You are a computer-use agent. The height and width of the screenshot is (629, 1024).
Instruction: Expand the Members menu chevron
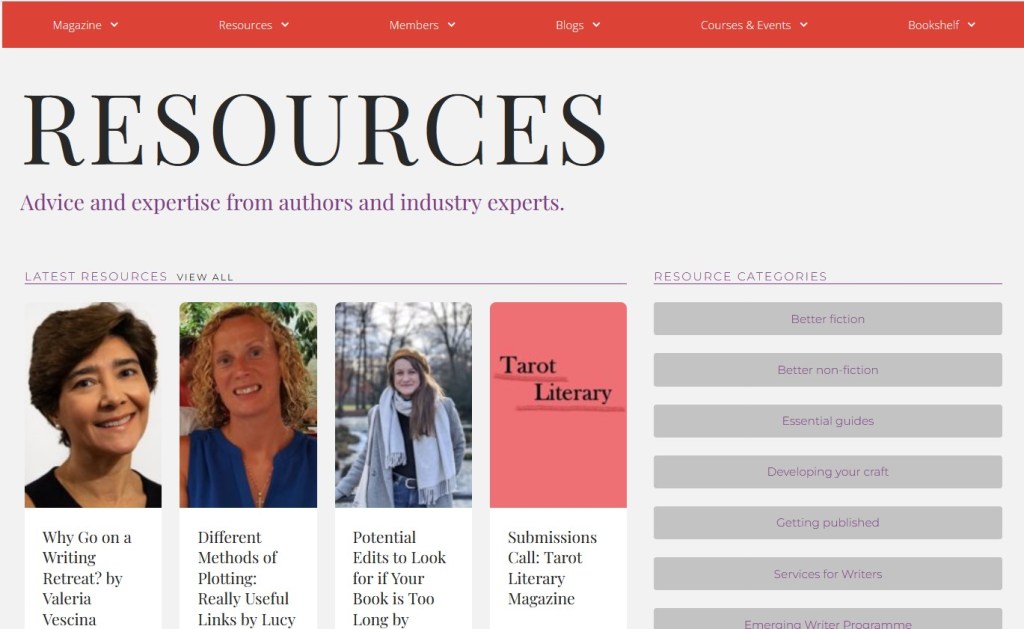[x=451, y=25]
